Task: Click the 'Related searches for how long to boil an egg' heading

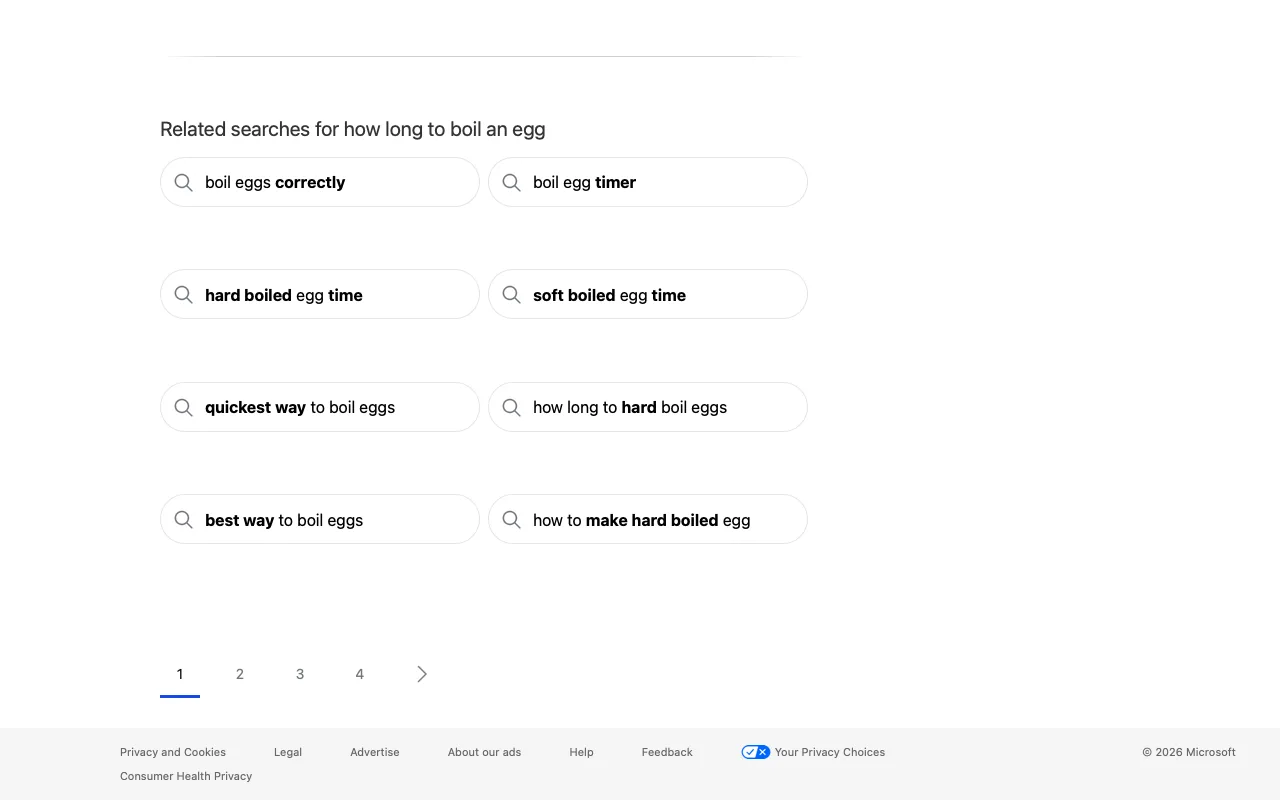Action: 353,129
